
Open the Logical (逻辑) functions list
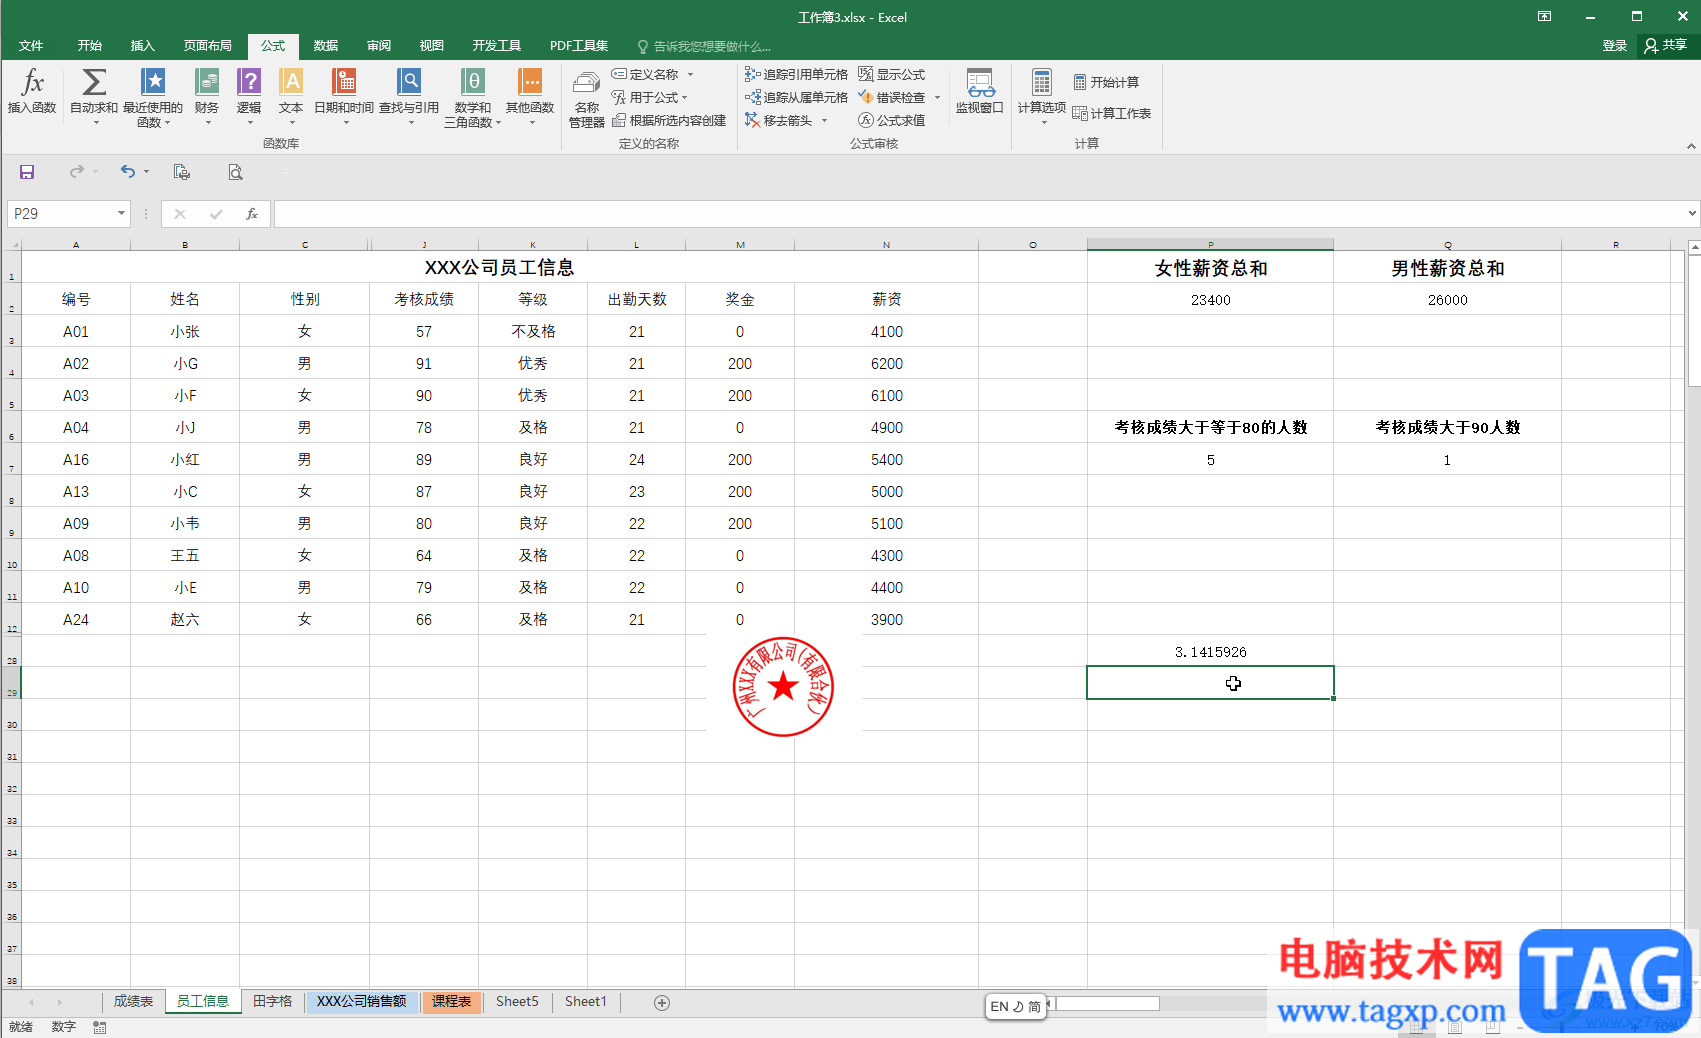249,97
